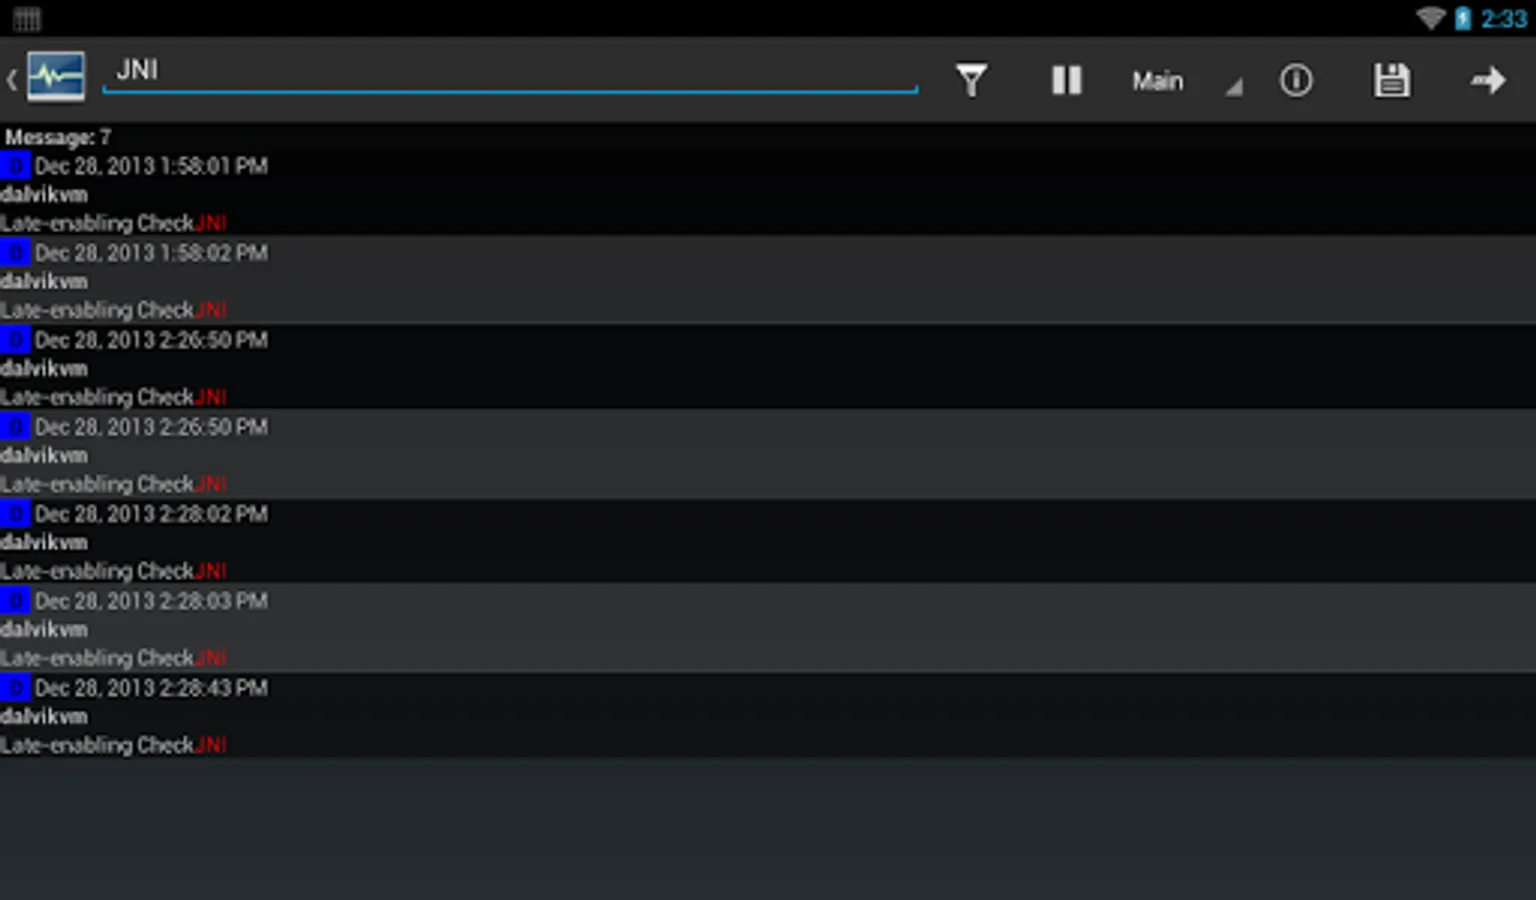The height and width of the screenshot is (900, 1536).
Task: Tap the app heartbeat monitor icon
Action: (x=56, y=77)
